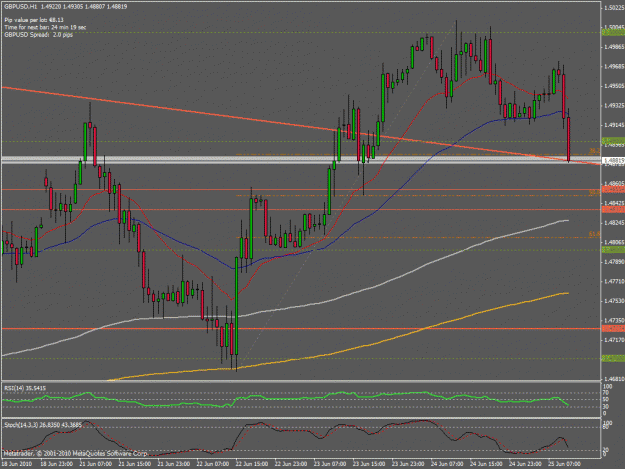The width and height of the screenshot is (625, 469).
Task: Click the 1.47350 price axis label
Action: point(614,320)
